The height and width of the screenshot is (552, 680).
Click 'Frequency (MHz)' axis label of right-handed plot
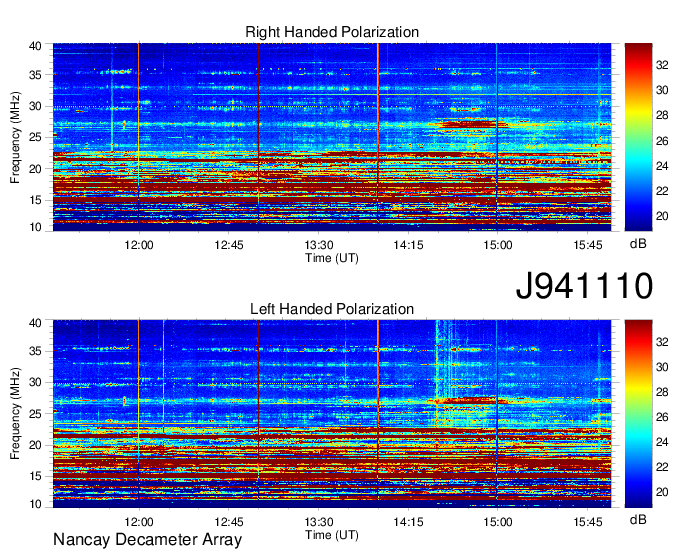pos(15,137)
